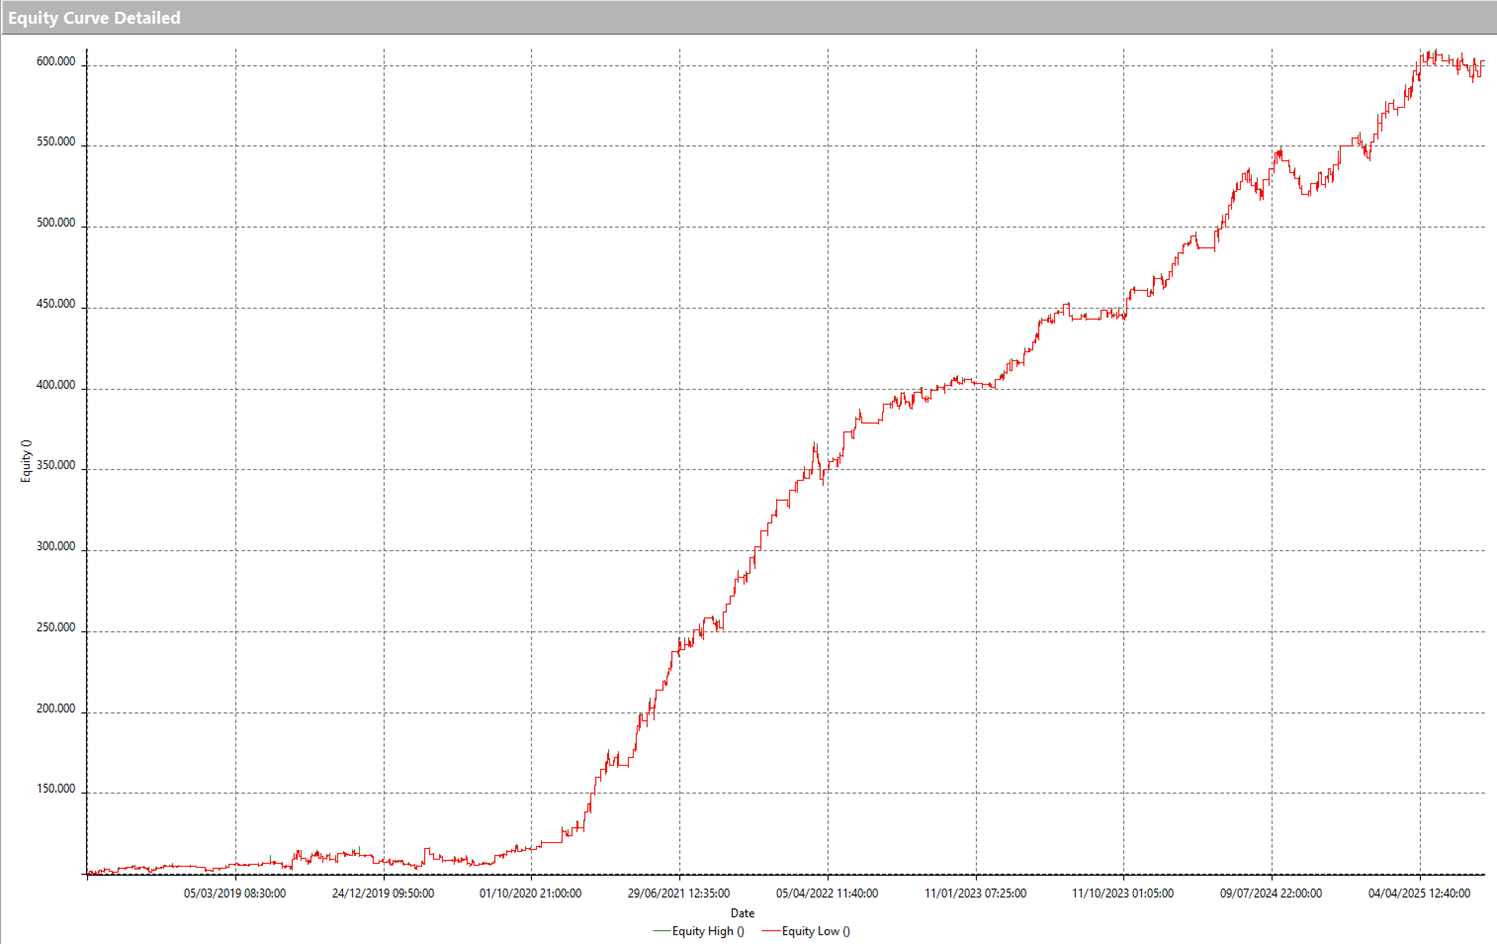This screenshot has height=944, width=1497.
Task: Click the 450.000 y-axis value label
Action: [56, 304]
